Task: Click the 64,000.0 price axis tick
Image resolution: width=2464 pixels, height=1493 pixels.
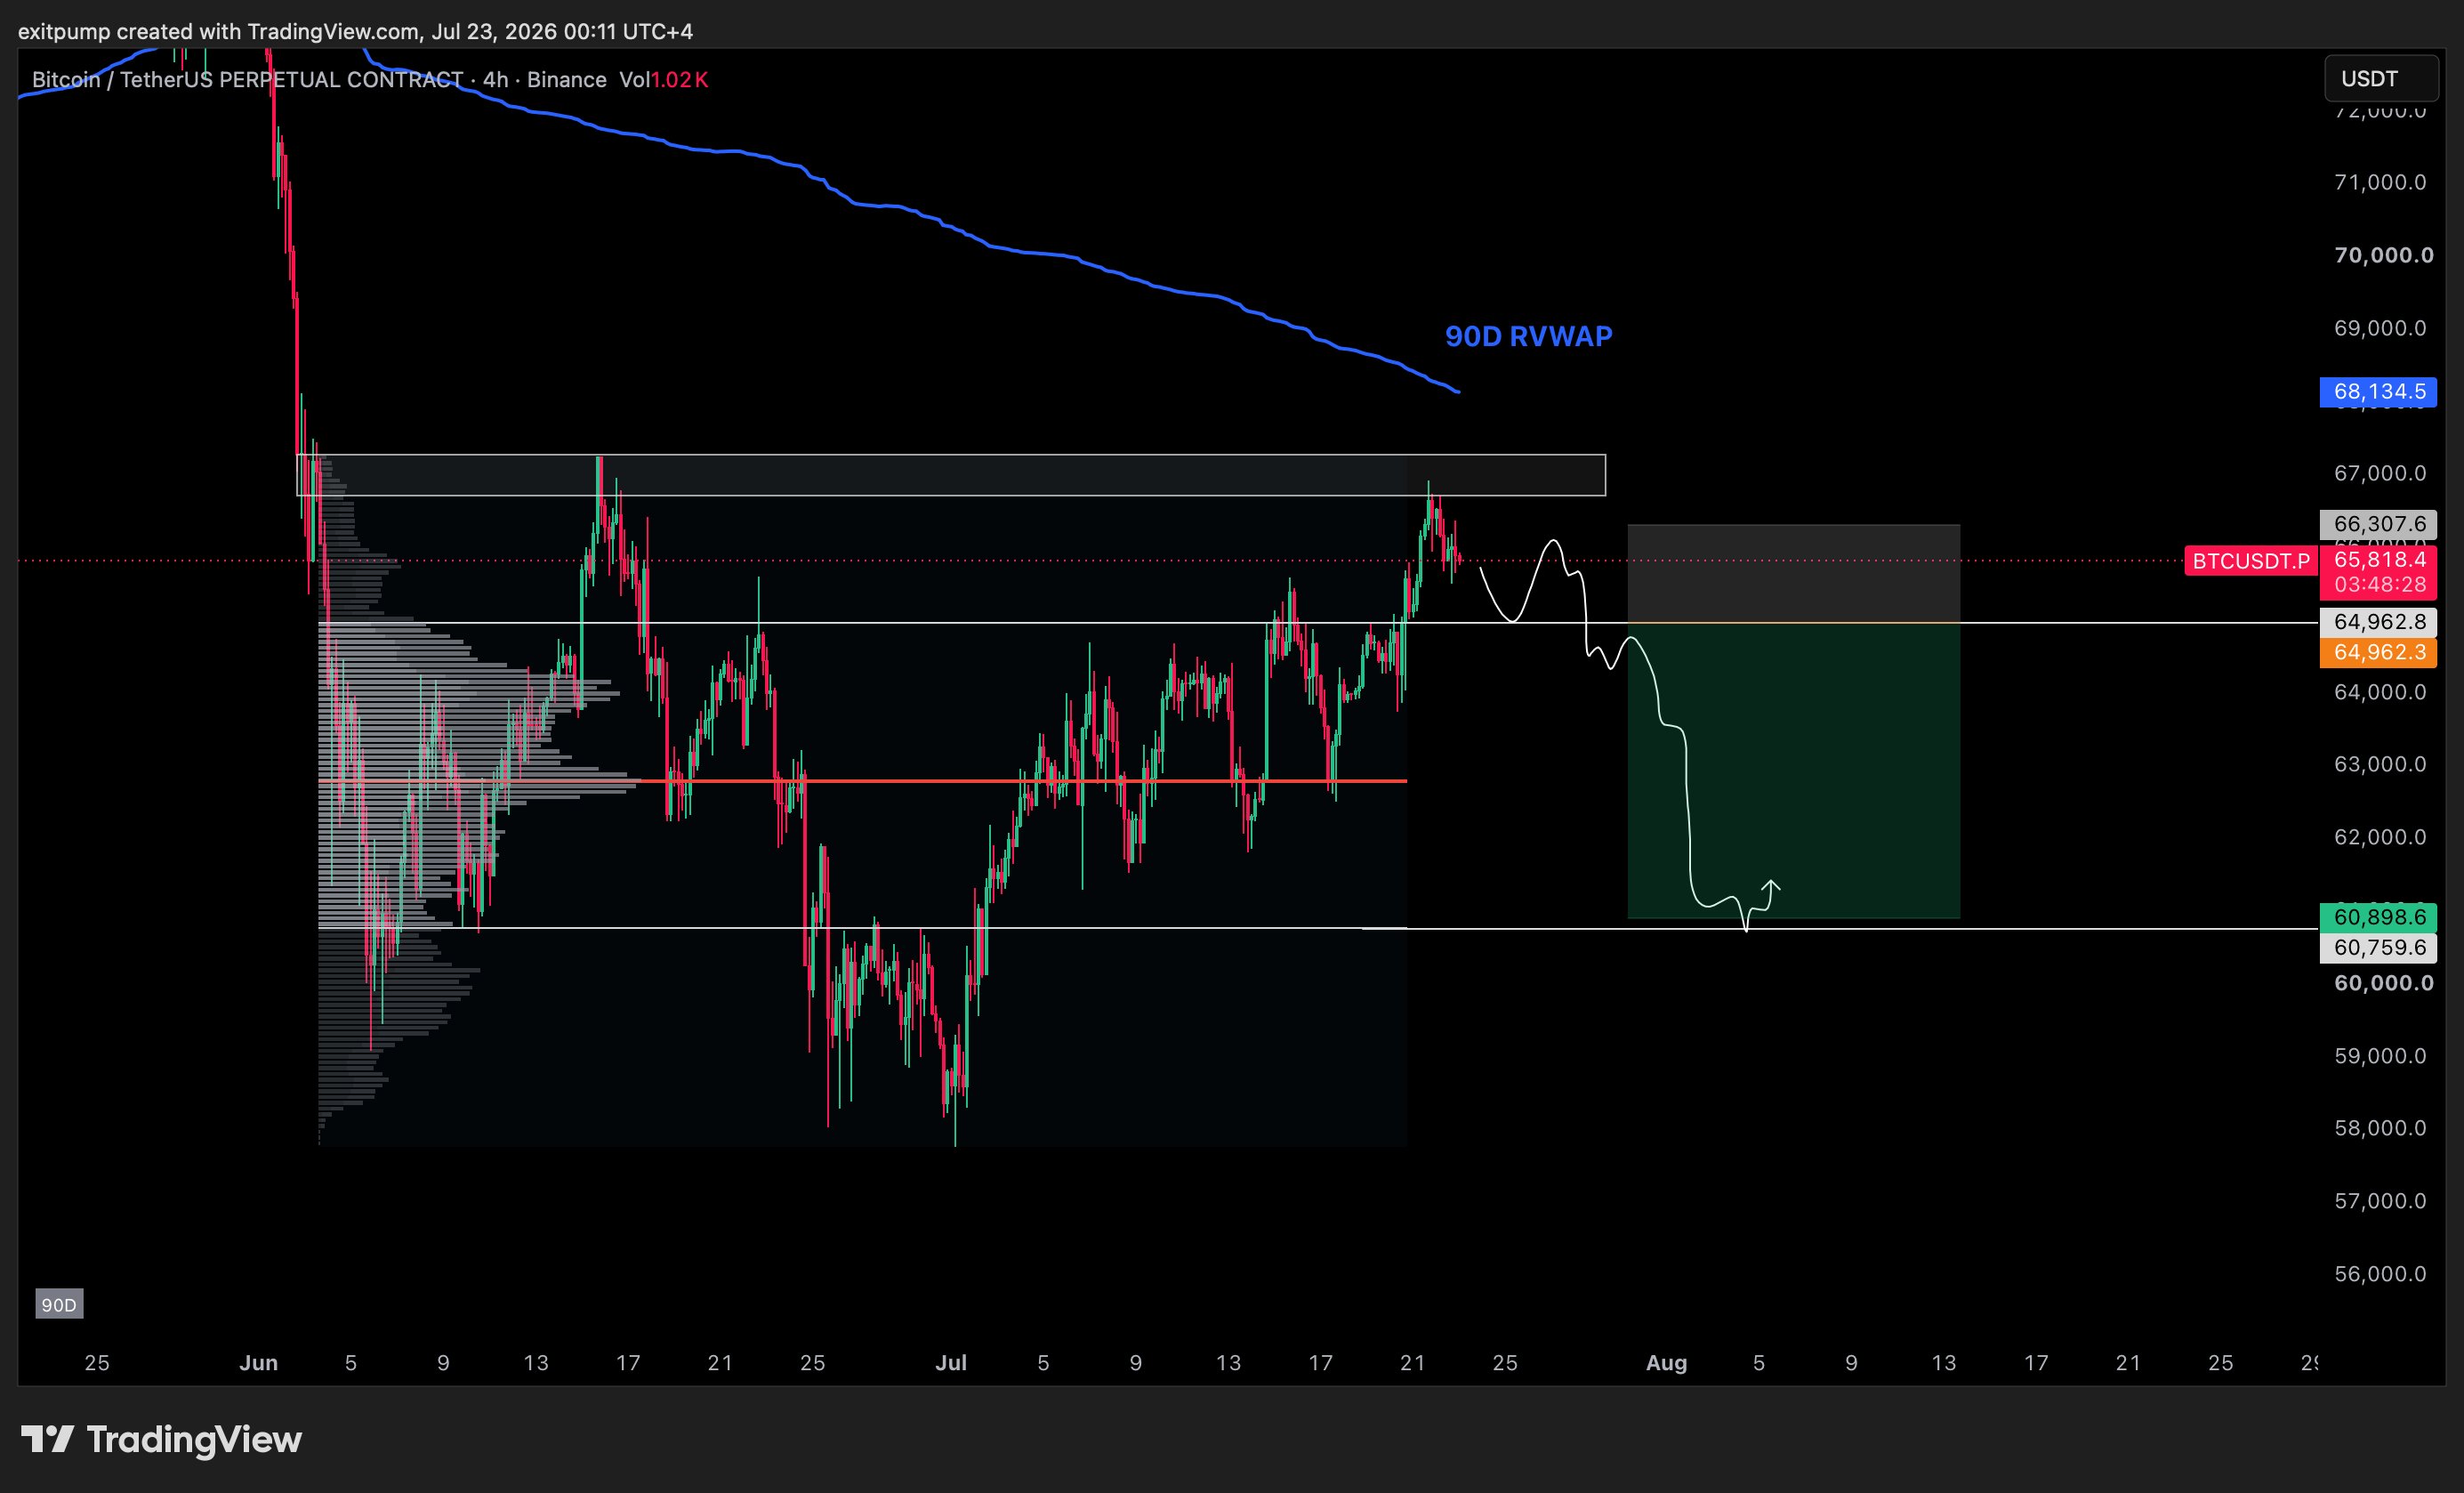Action: [x=2380, y=692]
